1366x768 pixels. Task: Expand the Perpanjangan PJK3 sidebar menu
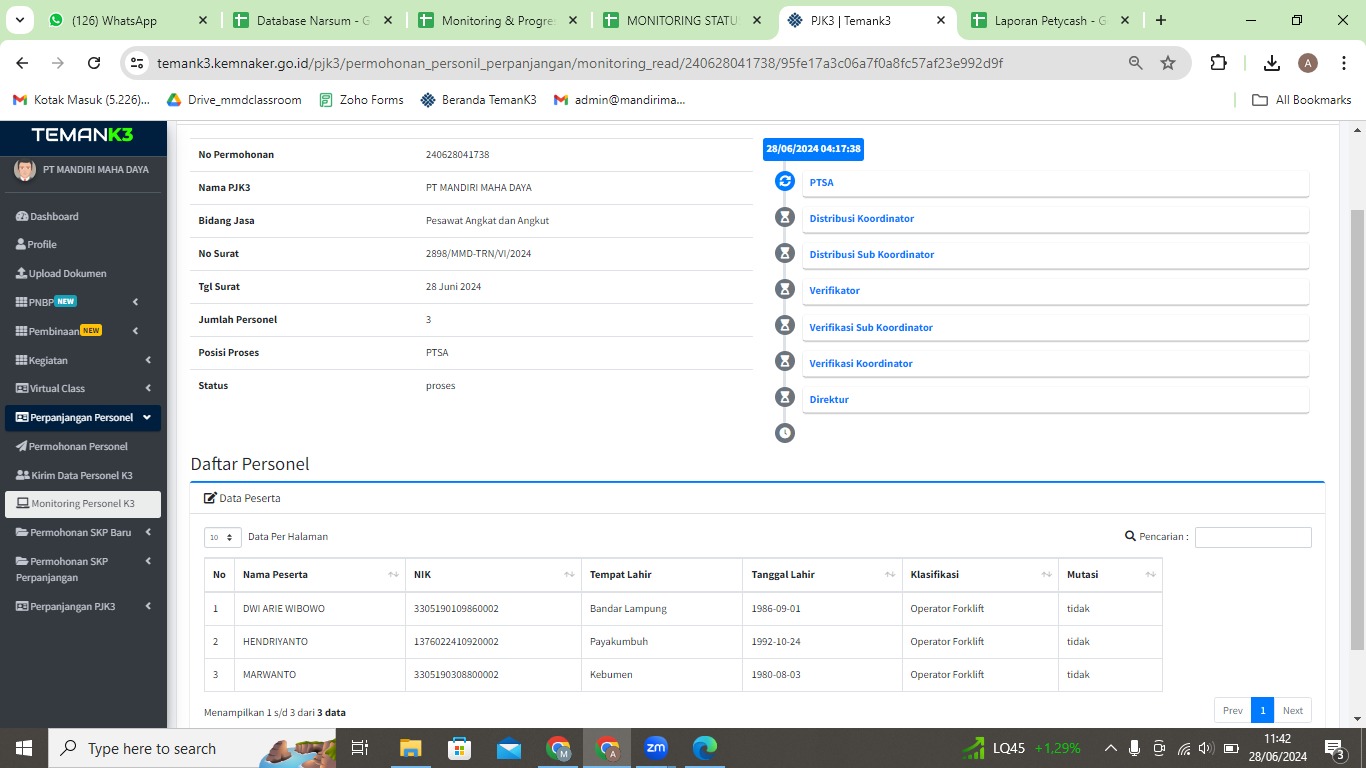83,606
